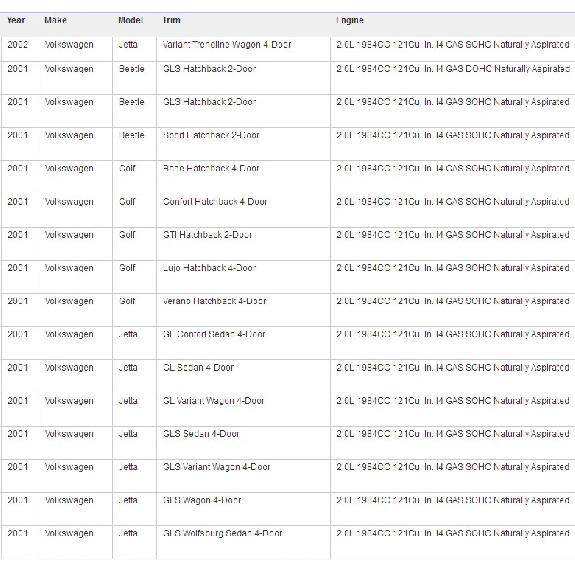Click the Trim column header
Image resolution: width=575 pixels, height=575 pixels.
(x=172, y=21)
